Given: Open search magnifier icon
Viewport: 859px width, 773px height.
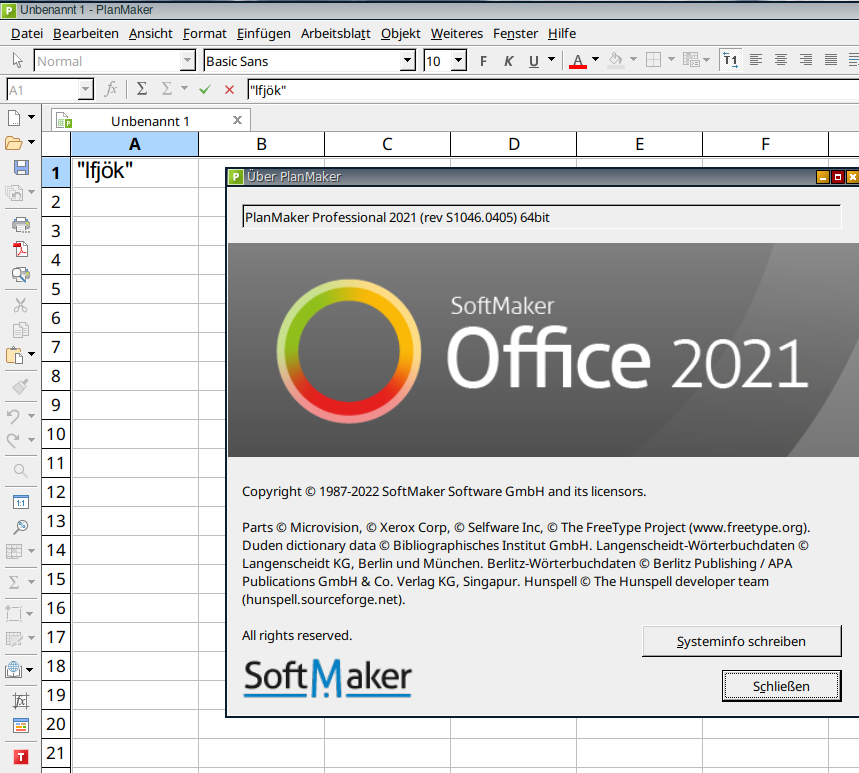Looking at the screenshot, I should [x=21, y=471].
